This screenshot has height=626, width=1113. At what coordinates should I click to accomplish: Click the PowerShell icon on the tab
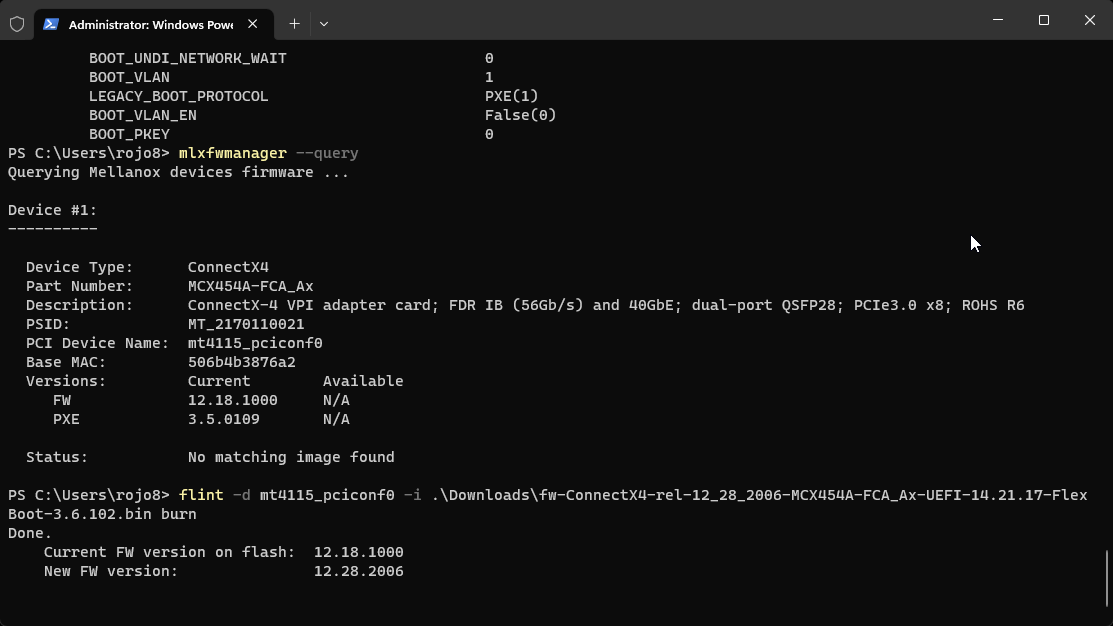click(50, 24)
